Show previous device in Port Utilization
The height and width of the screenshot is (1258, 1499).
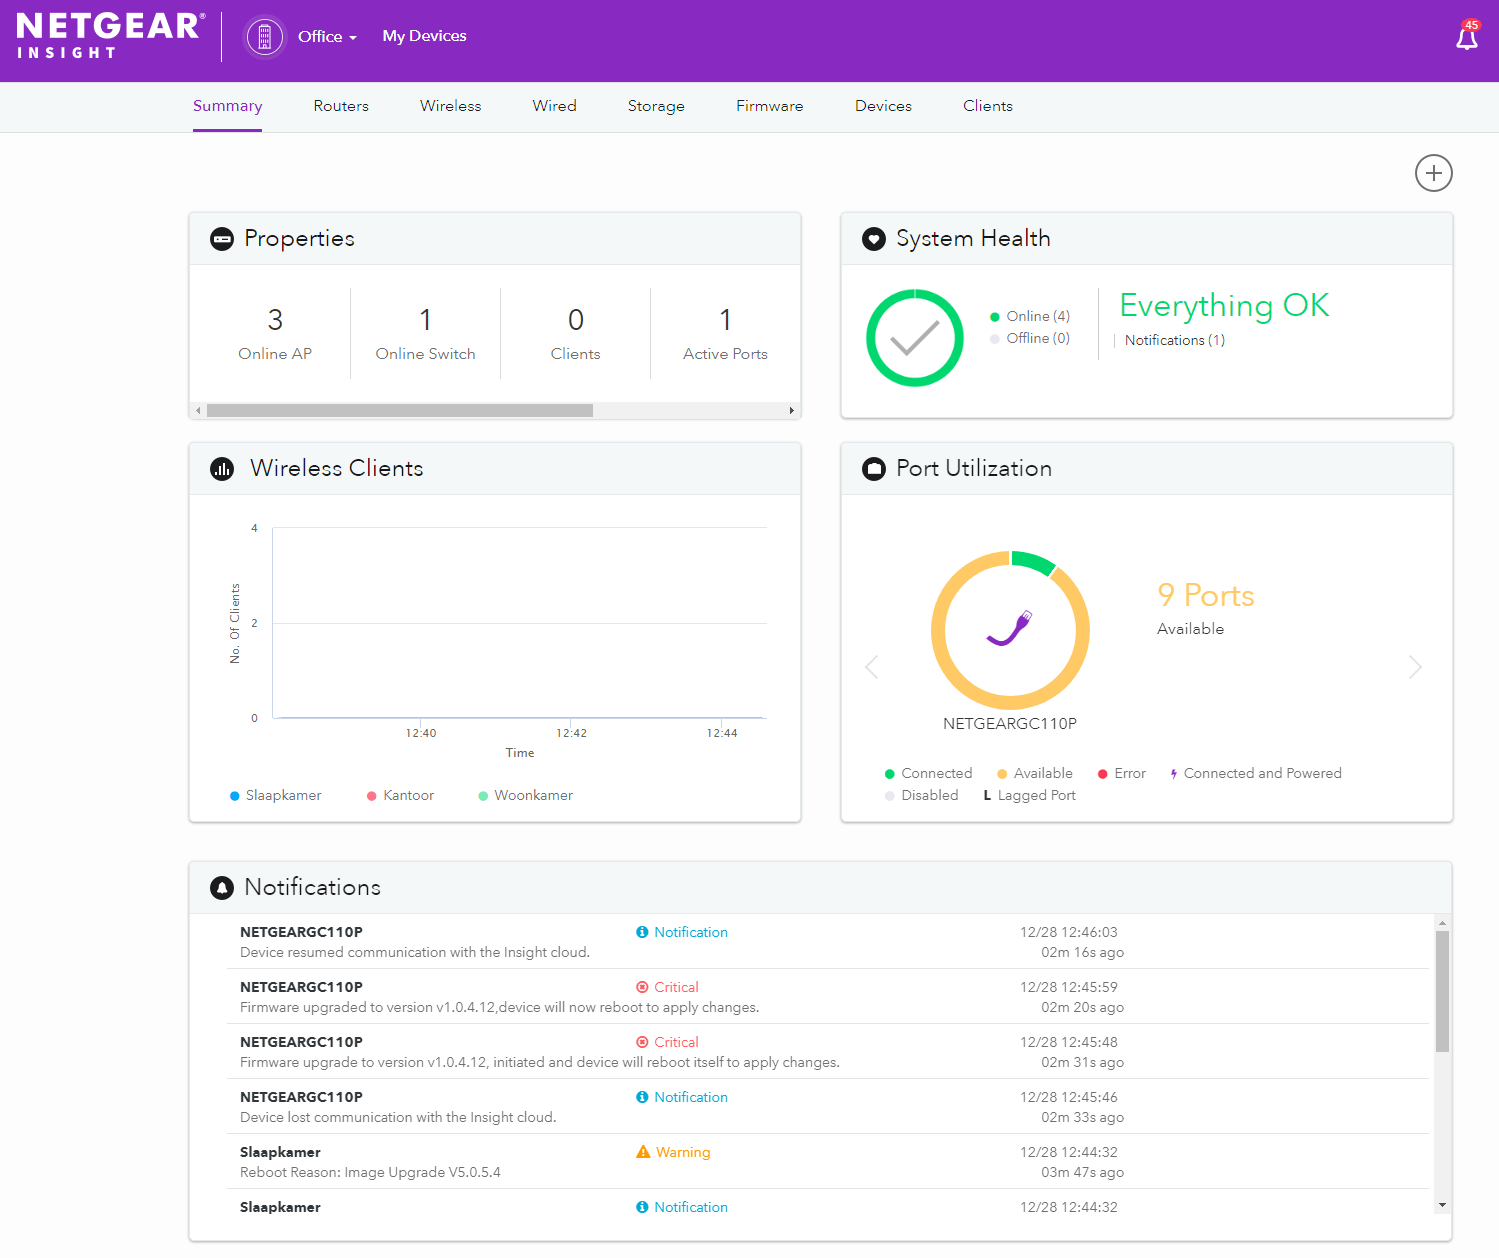click(x=872, y=667)
